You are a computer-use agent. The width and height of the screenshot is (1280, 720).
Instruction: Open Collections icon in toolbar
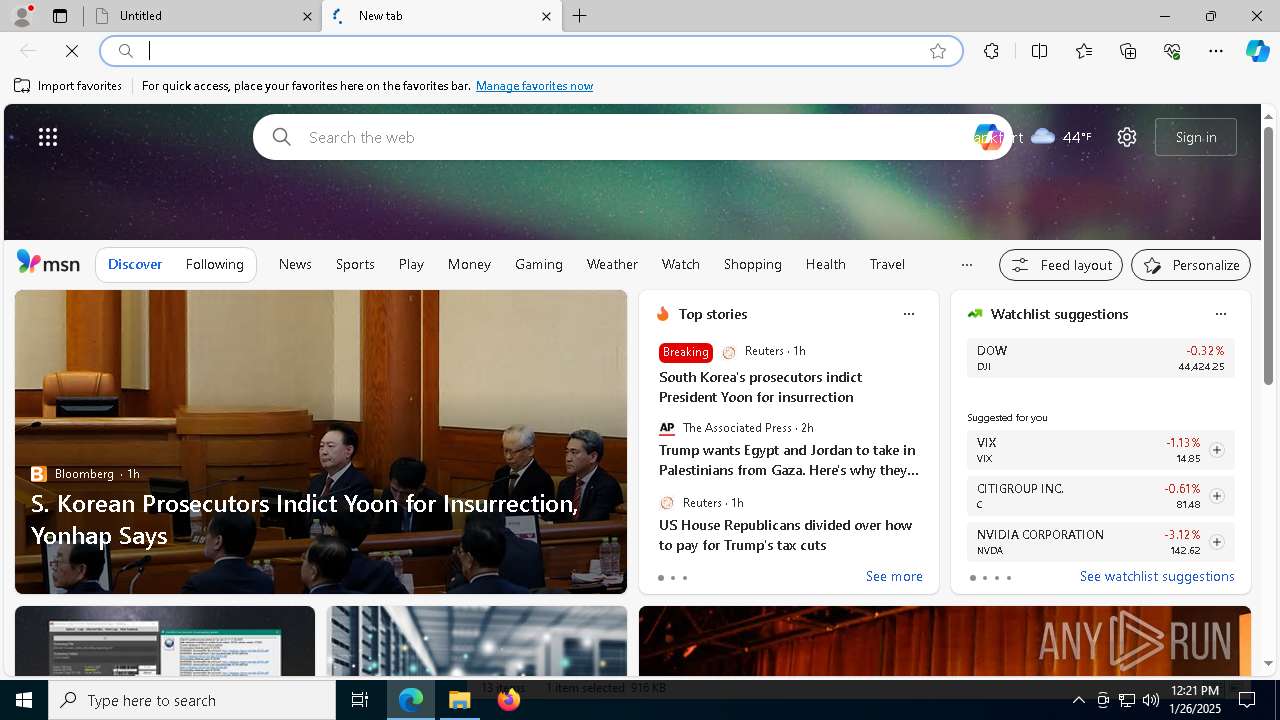(1128, 51)
